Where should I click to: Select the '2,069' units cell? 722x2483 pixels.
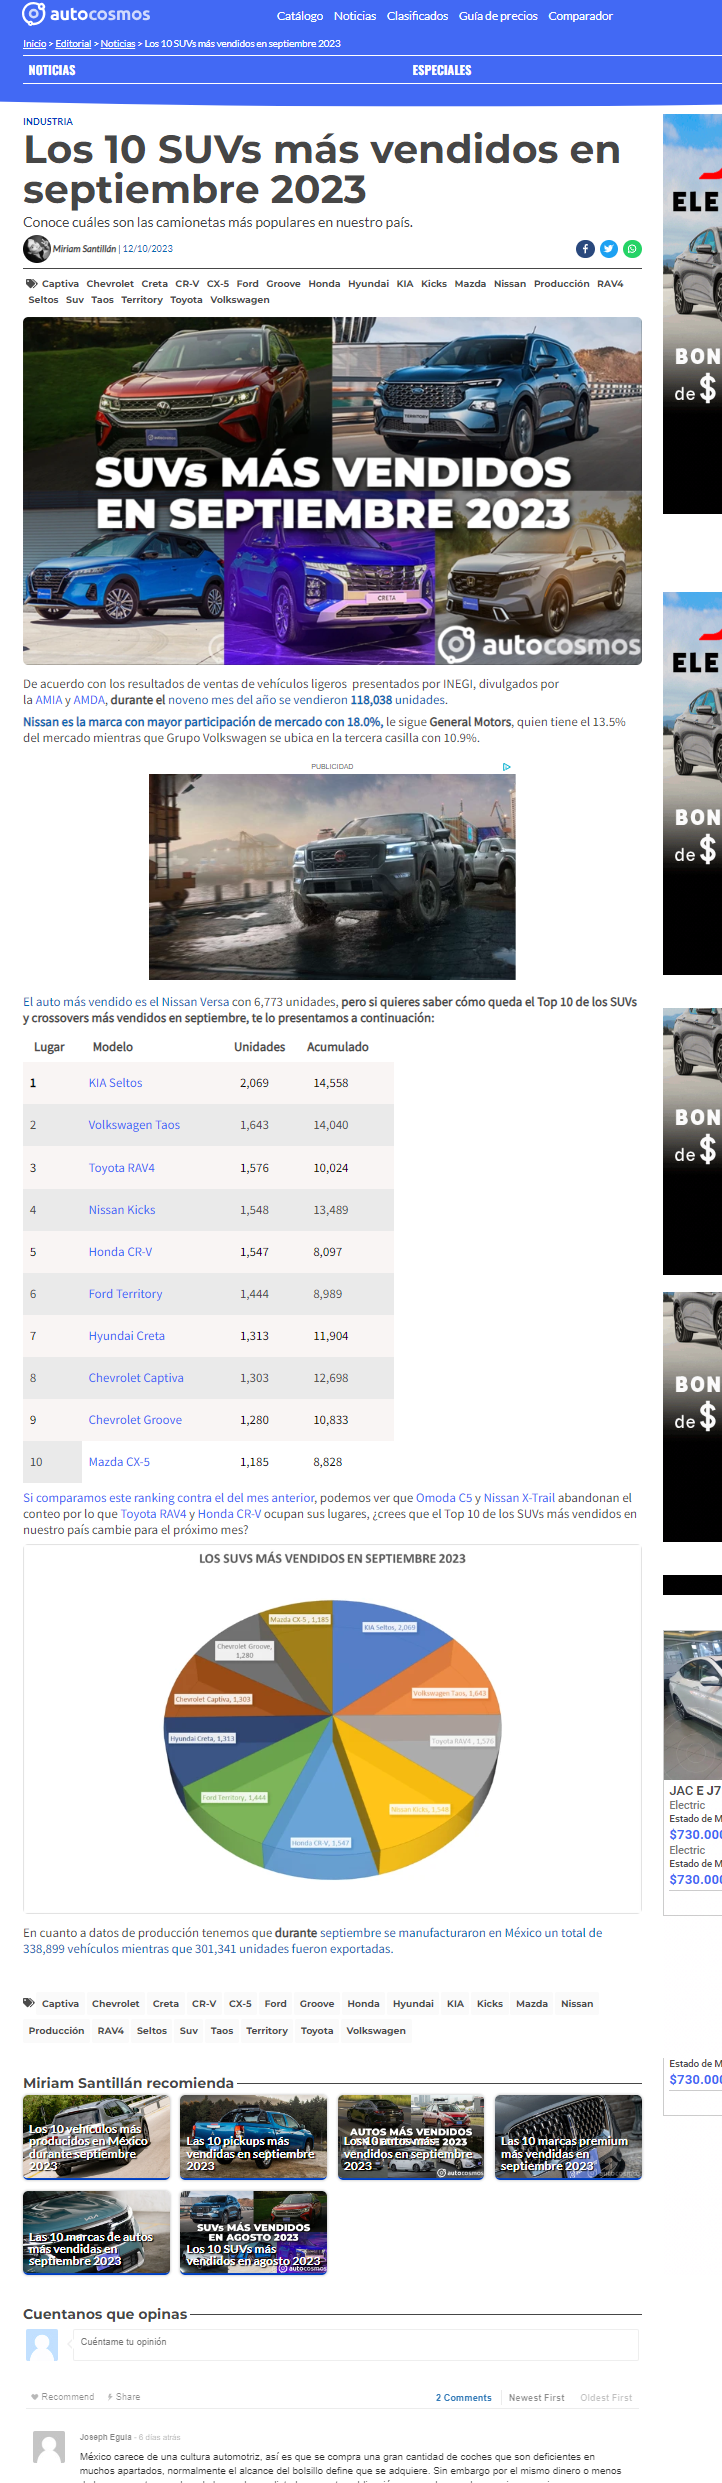[x=254, y=1083]
